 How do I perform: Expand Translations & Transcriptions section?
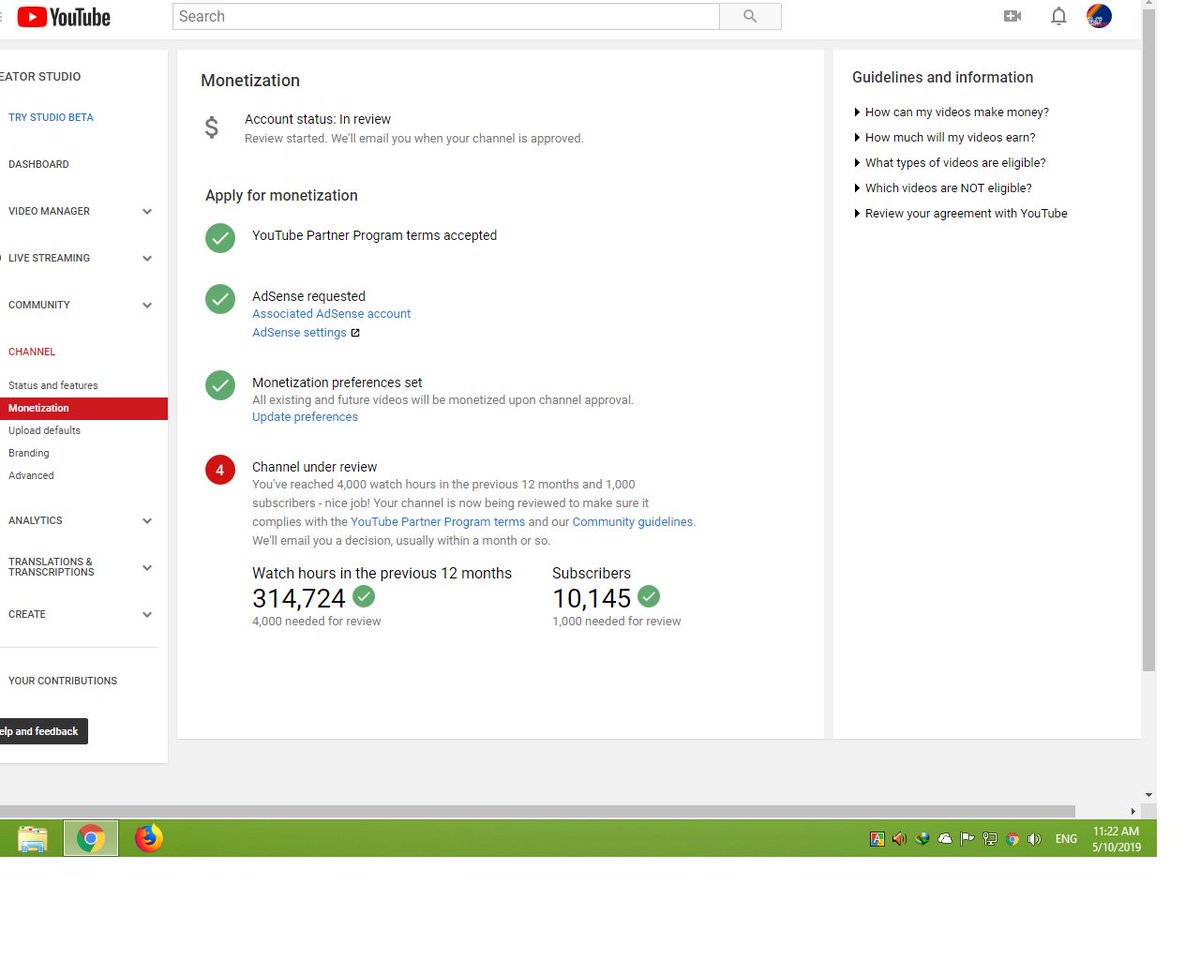147,567
